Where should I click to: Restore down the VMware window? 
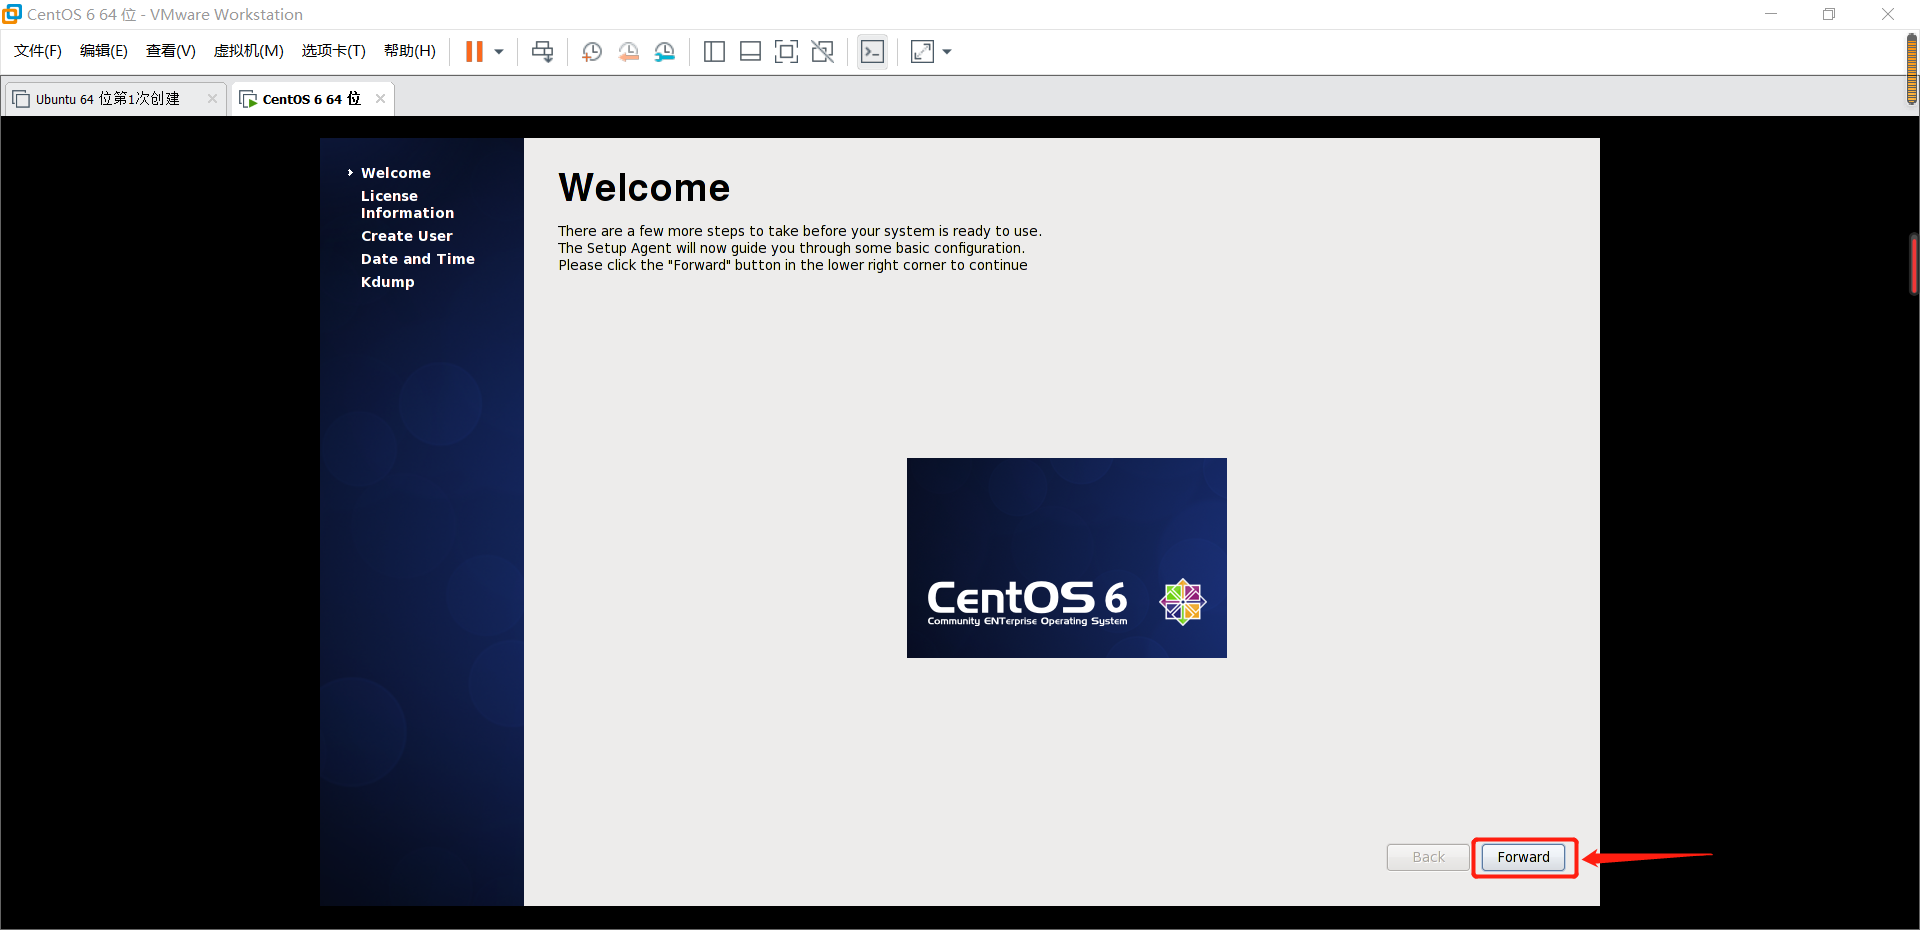[1829, 14]
